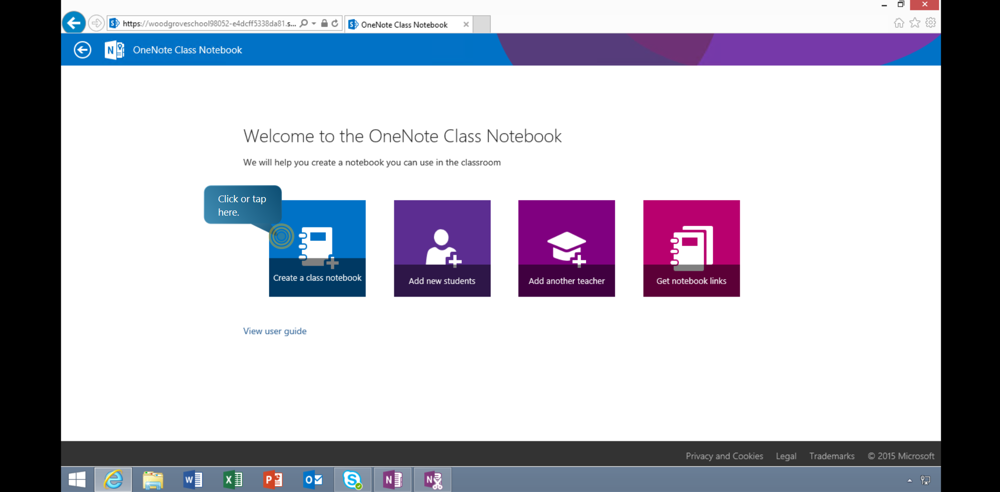Screen dimensions: 1000x492
Task: Open a new browser tab
Action: (x=481, y=24)
